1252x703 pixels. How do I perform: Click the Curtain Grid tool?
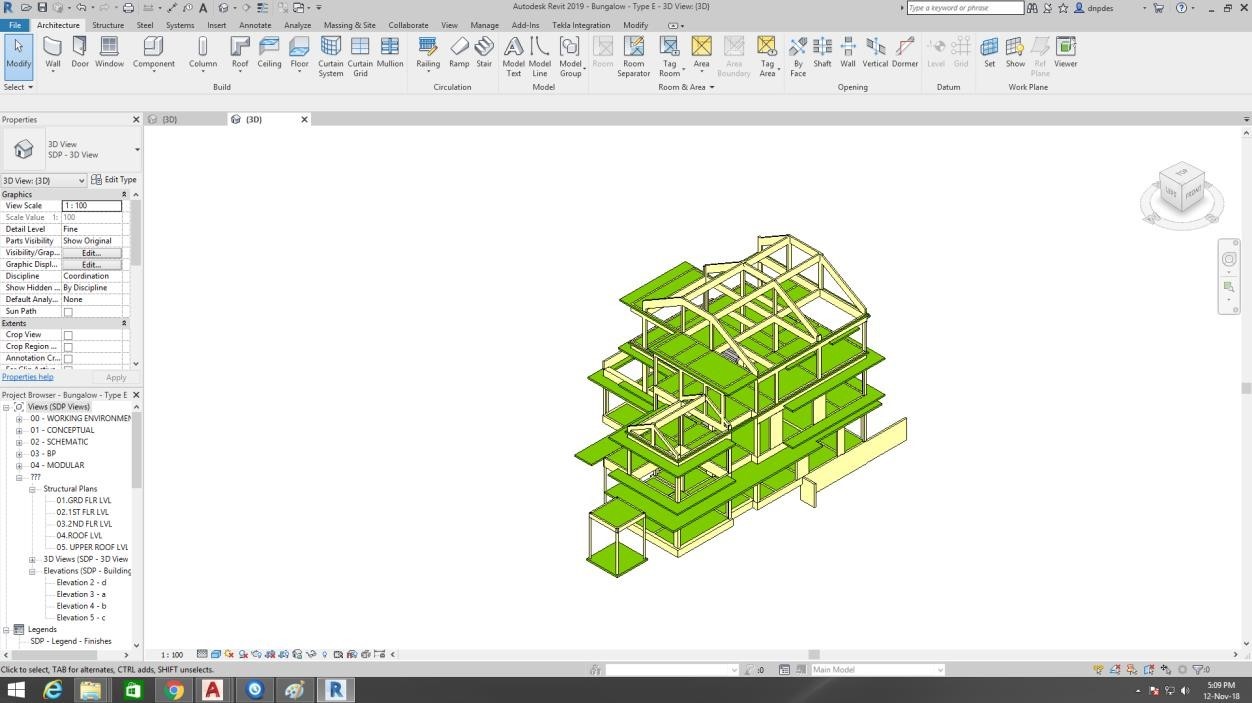360,52
